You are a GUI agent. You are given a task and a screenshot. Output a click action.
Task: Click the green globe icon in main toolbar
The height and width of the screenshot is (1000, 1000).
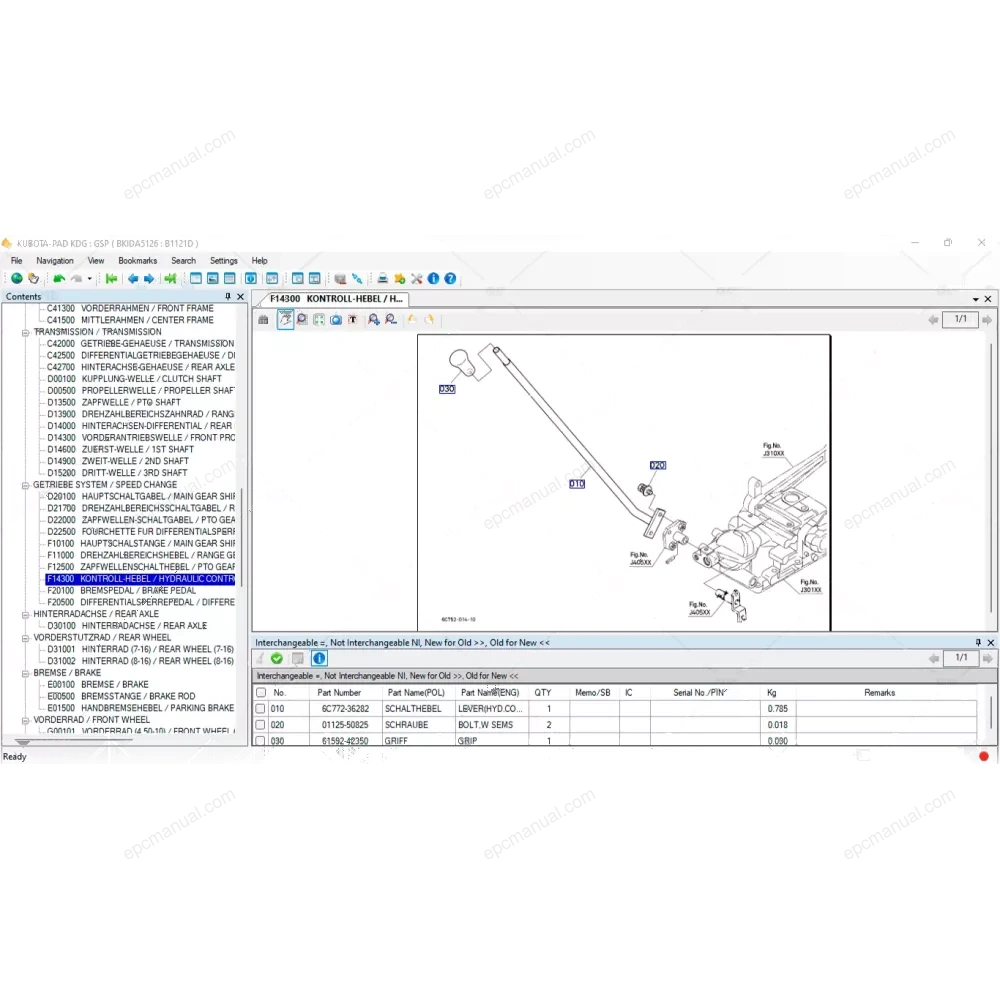coord(17,279)
